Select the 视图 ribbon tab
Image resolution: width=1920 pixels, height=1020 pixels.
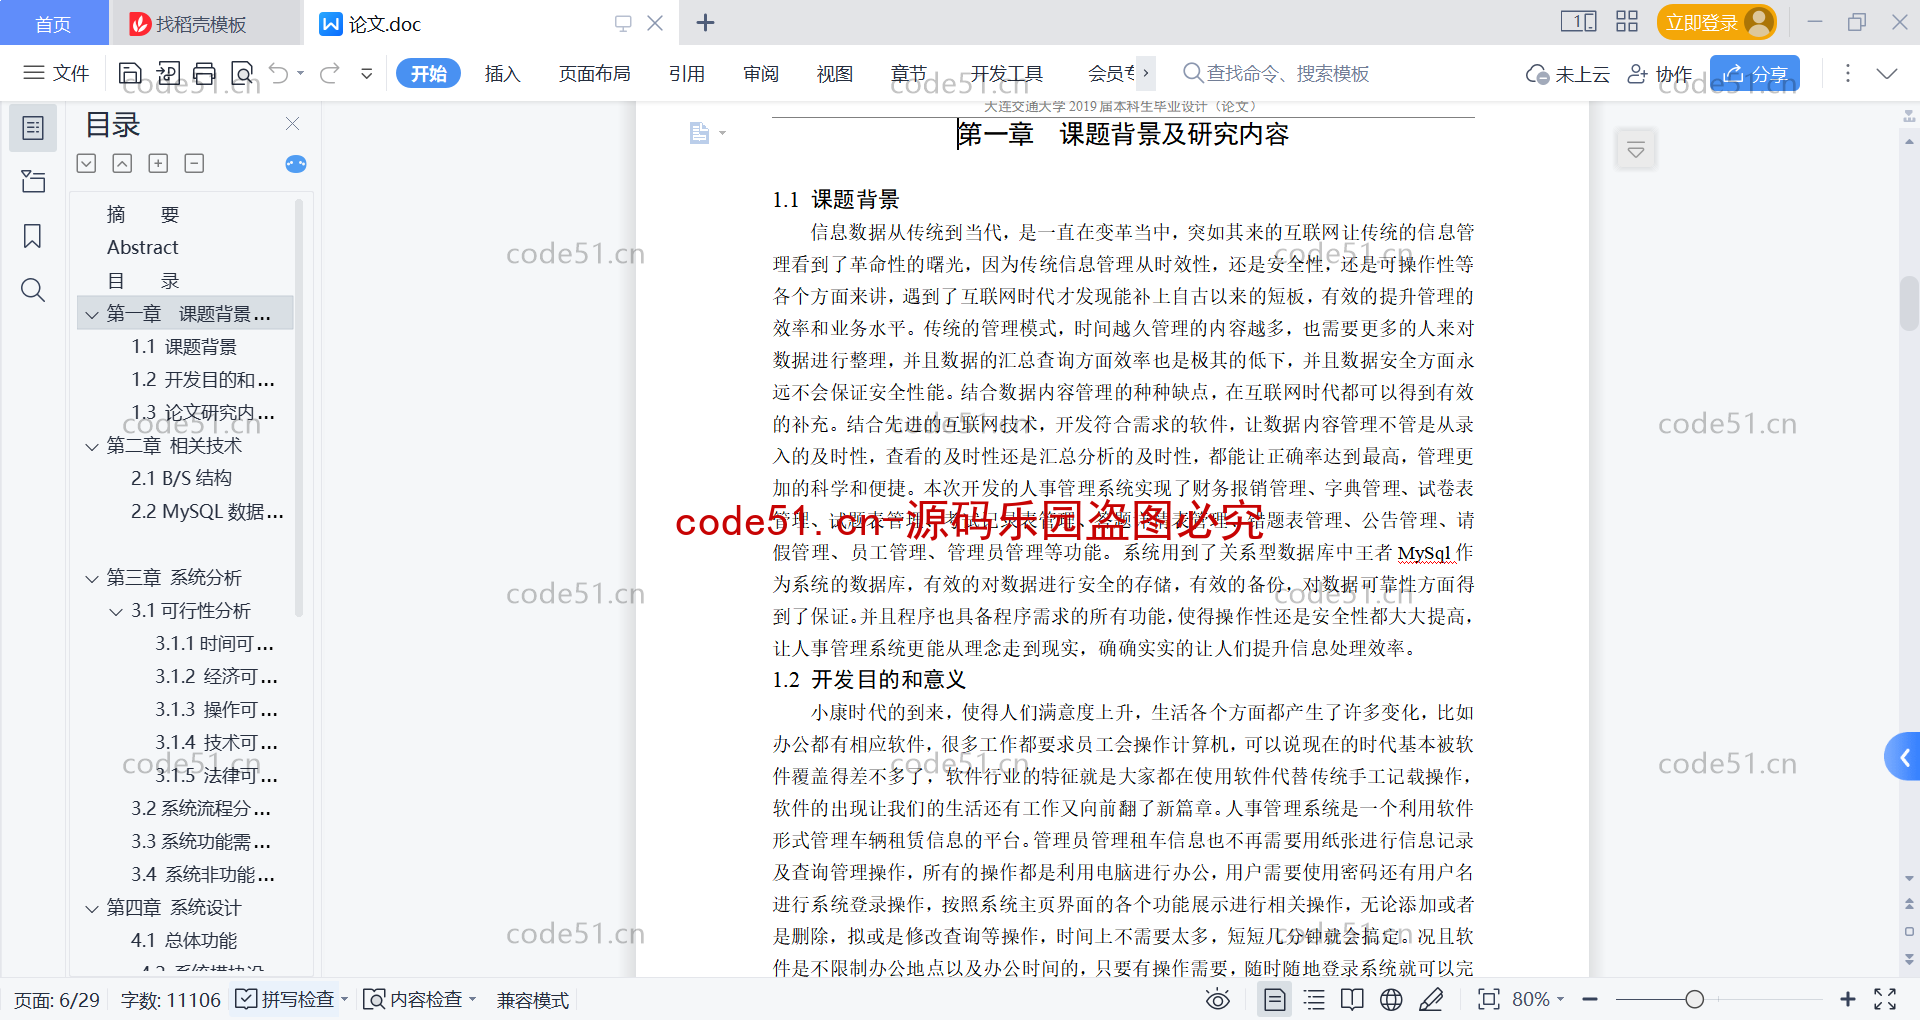(835, 73)
